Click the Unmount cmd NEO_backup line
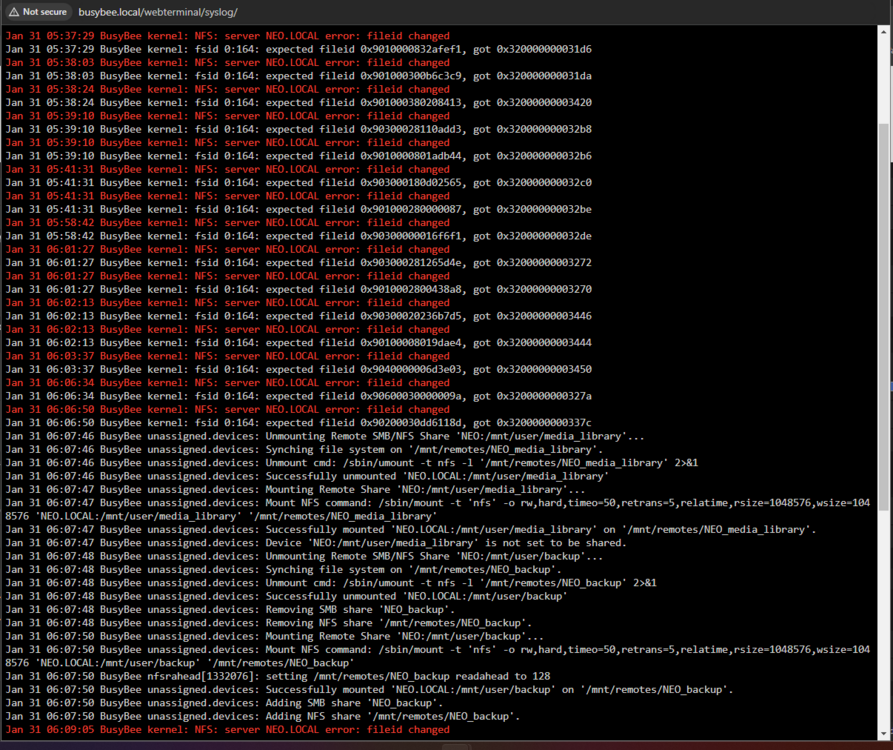Image resolution: width=893 pixels, height=750 pixels. [331, 583]
